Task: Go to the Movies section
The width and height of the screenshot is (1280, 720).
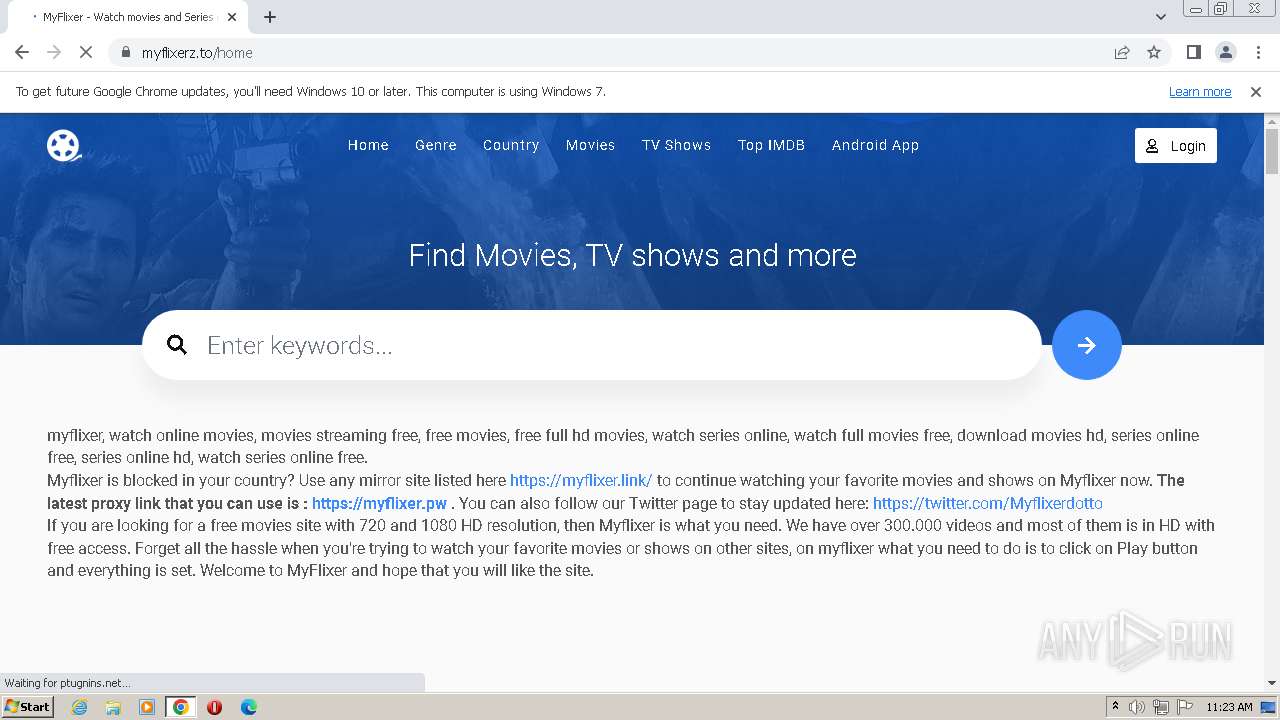Action: click(x=590, y=145)
